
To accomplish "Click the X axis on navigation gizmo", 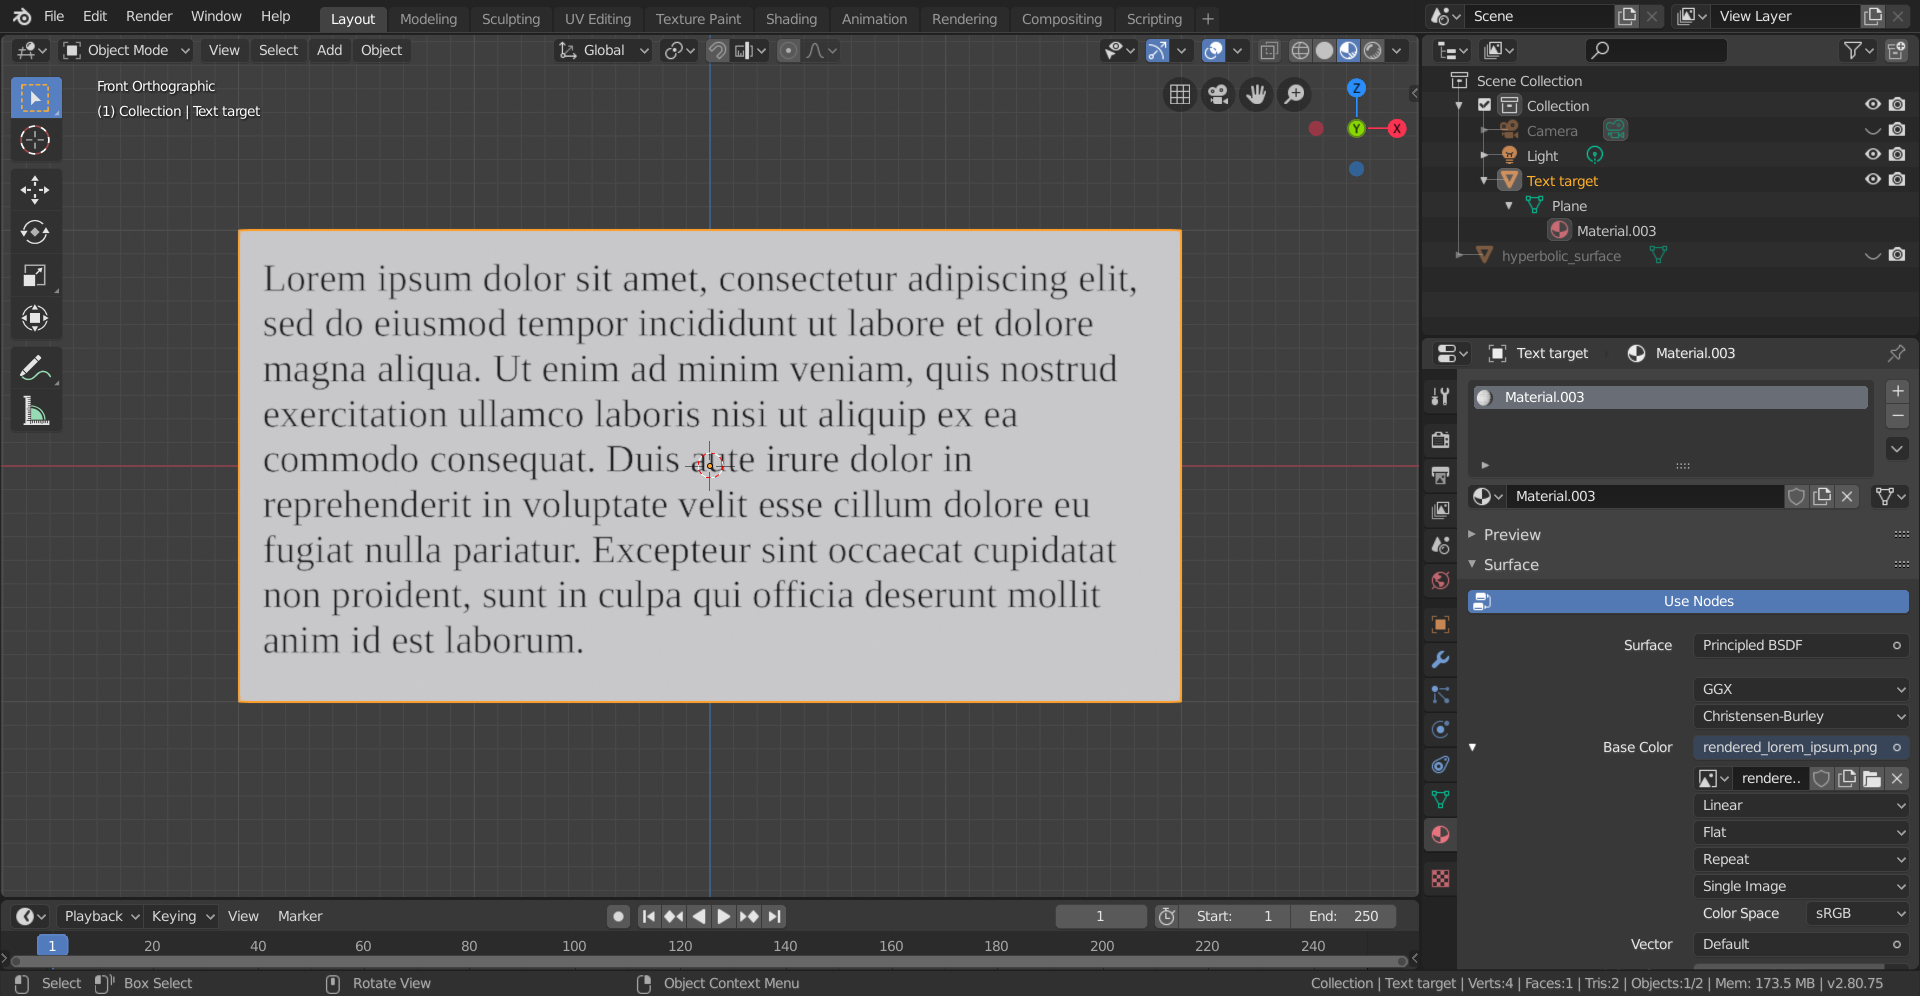I will coord(1397,128).
